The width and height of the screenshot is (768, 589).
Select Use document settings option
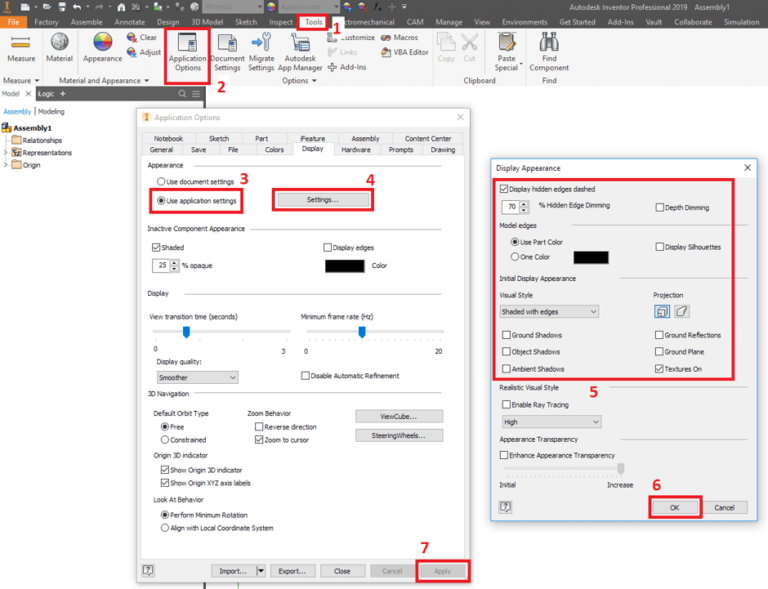pos(195,182)
